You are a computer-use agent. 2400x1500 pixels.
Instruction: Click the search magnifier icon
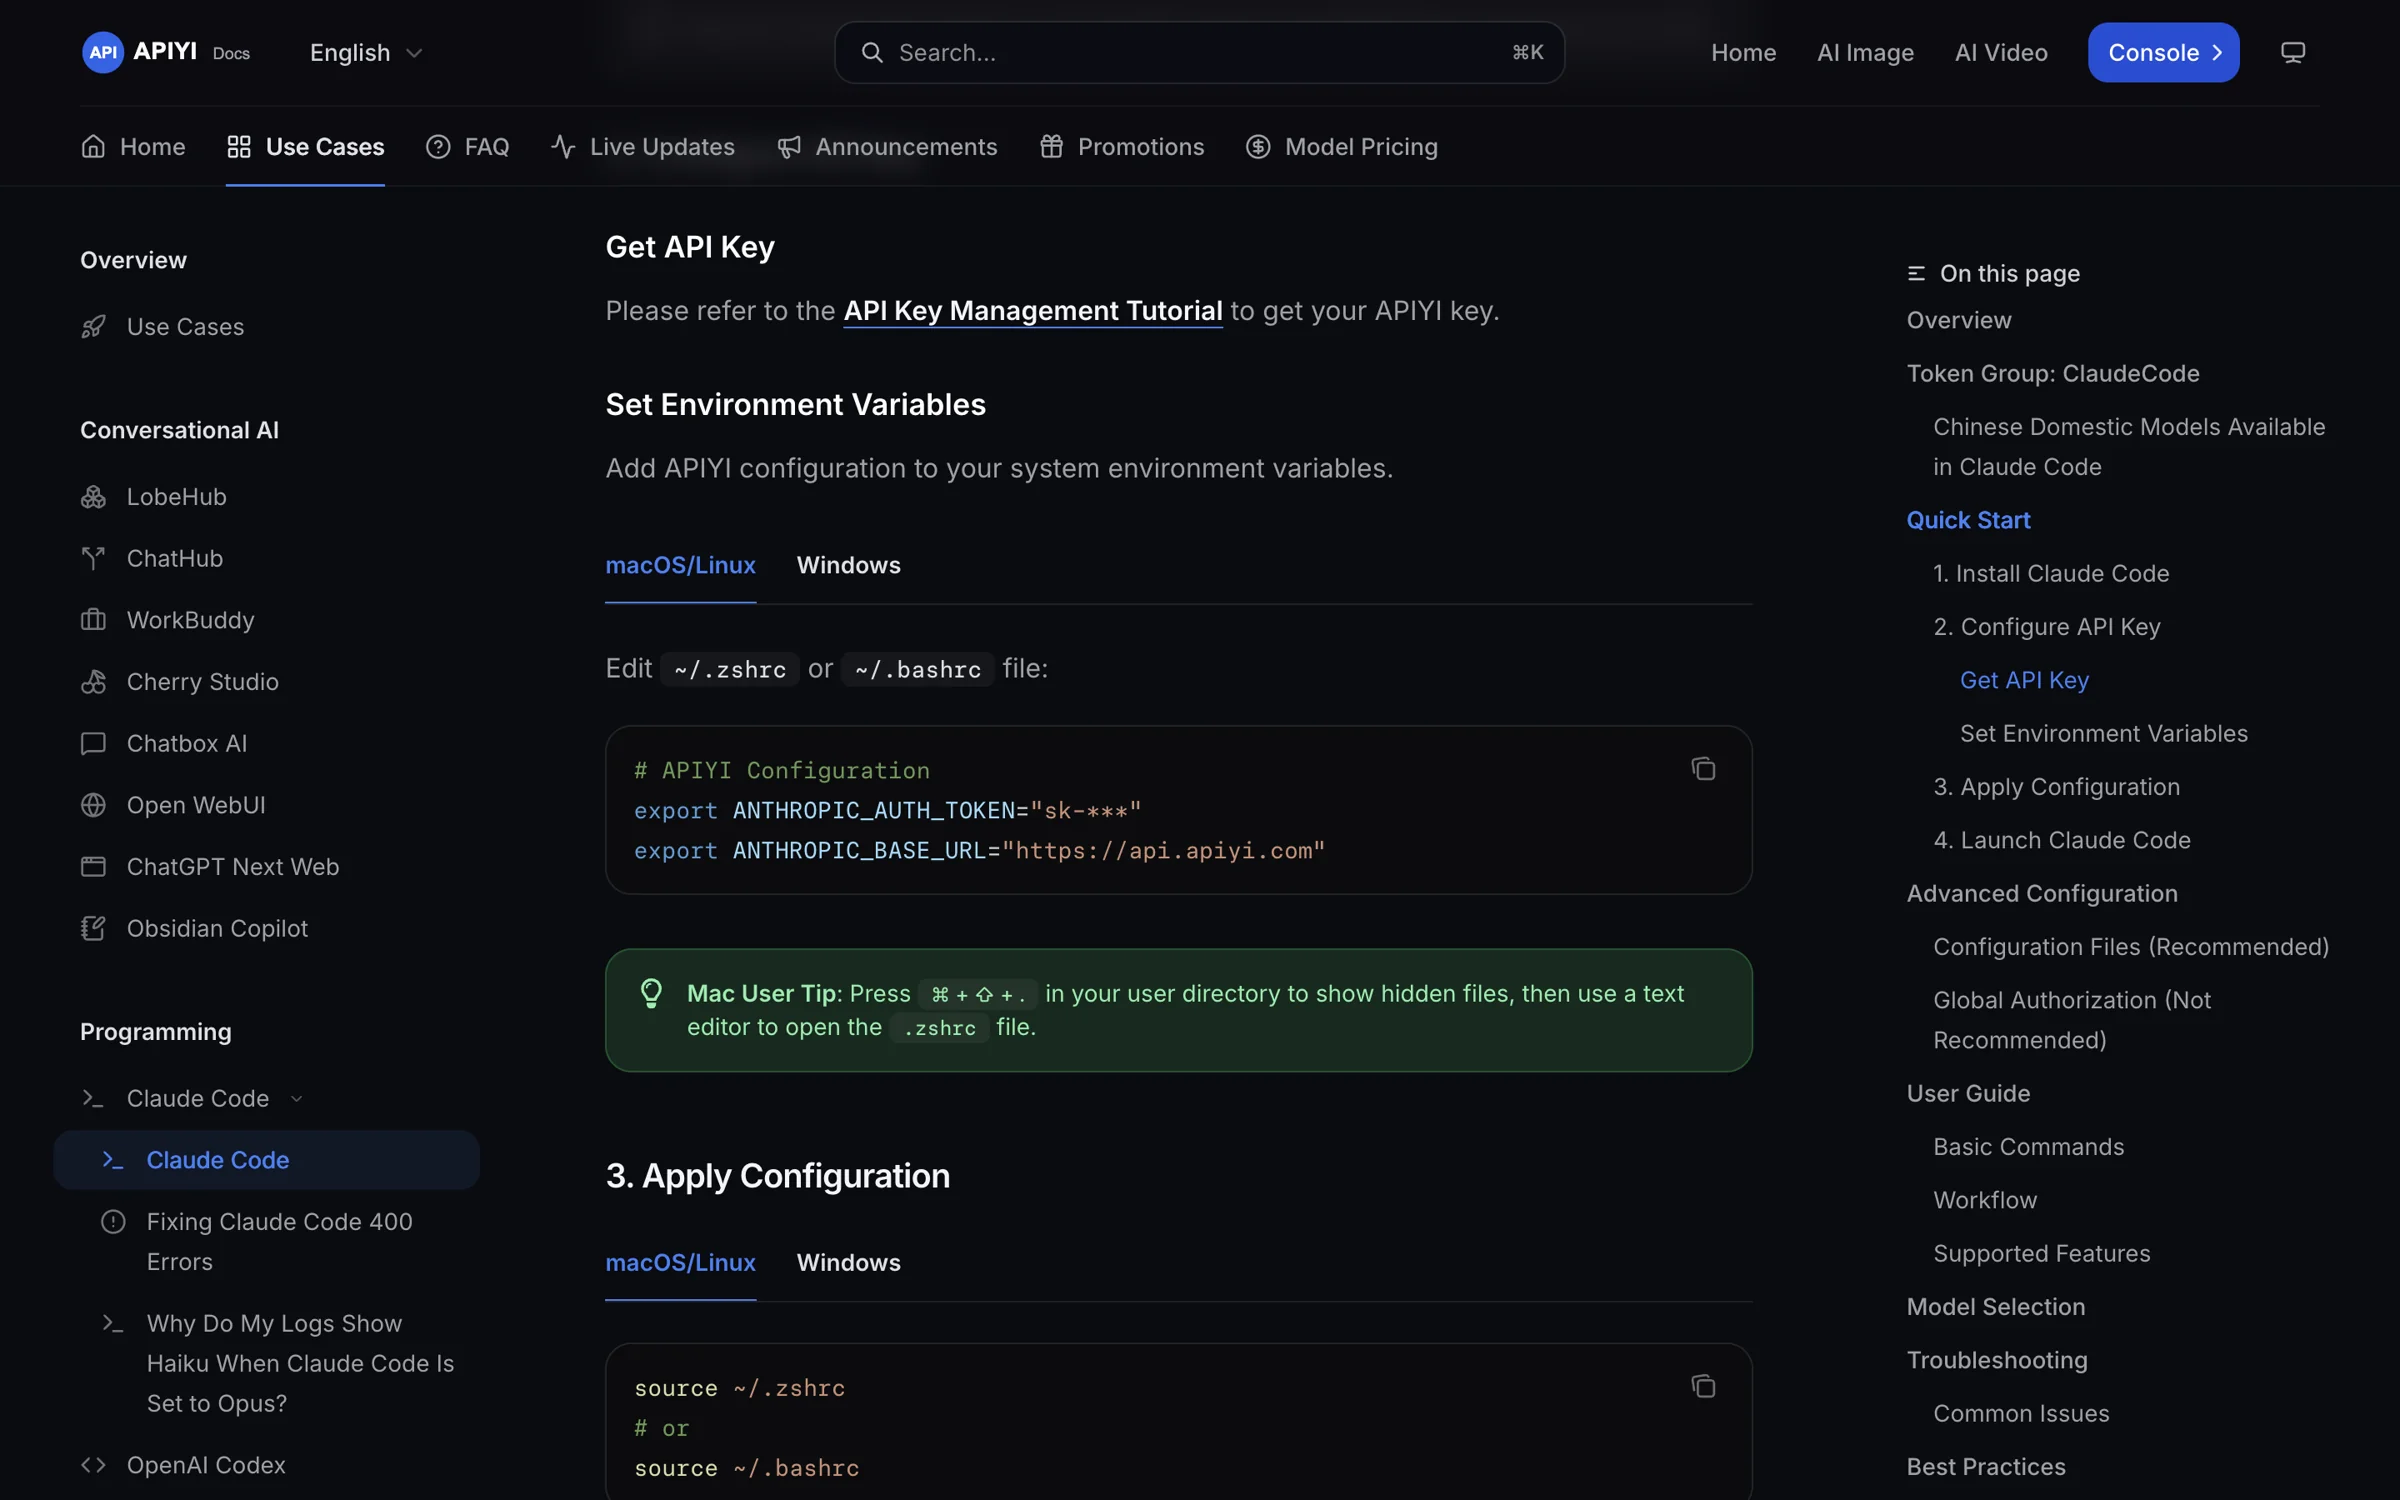tap(872, 52)
